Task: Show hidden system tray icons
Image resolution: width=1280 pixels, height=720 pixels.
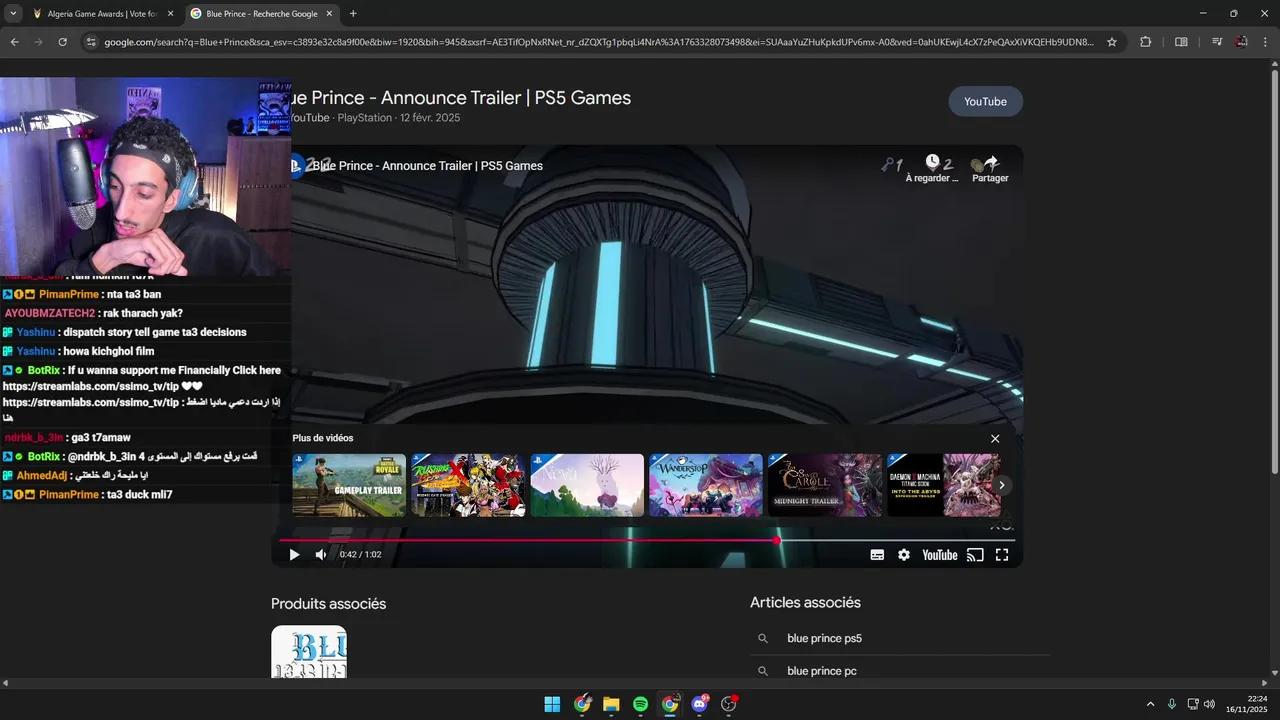Action: pyautogui.click(x=1150, y=704)
